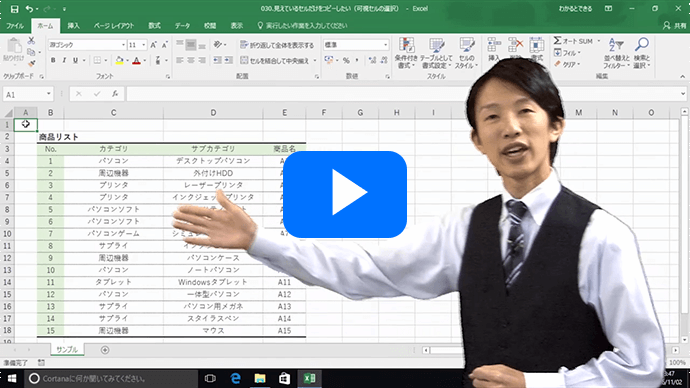Open the number format dropdown

(x=385, y=45)
